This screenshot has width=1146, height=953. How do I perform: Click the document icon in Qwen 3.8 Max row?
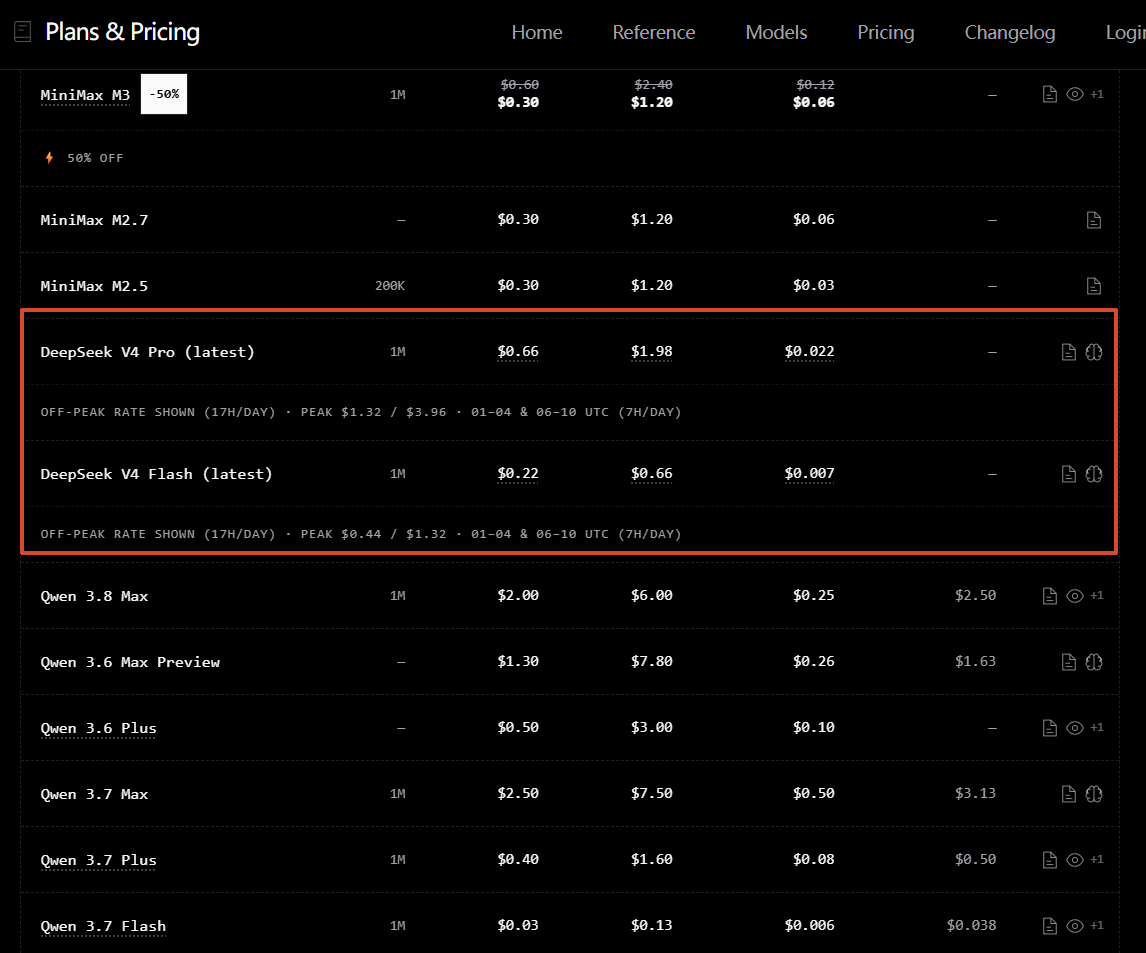tap(1050, 596)
